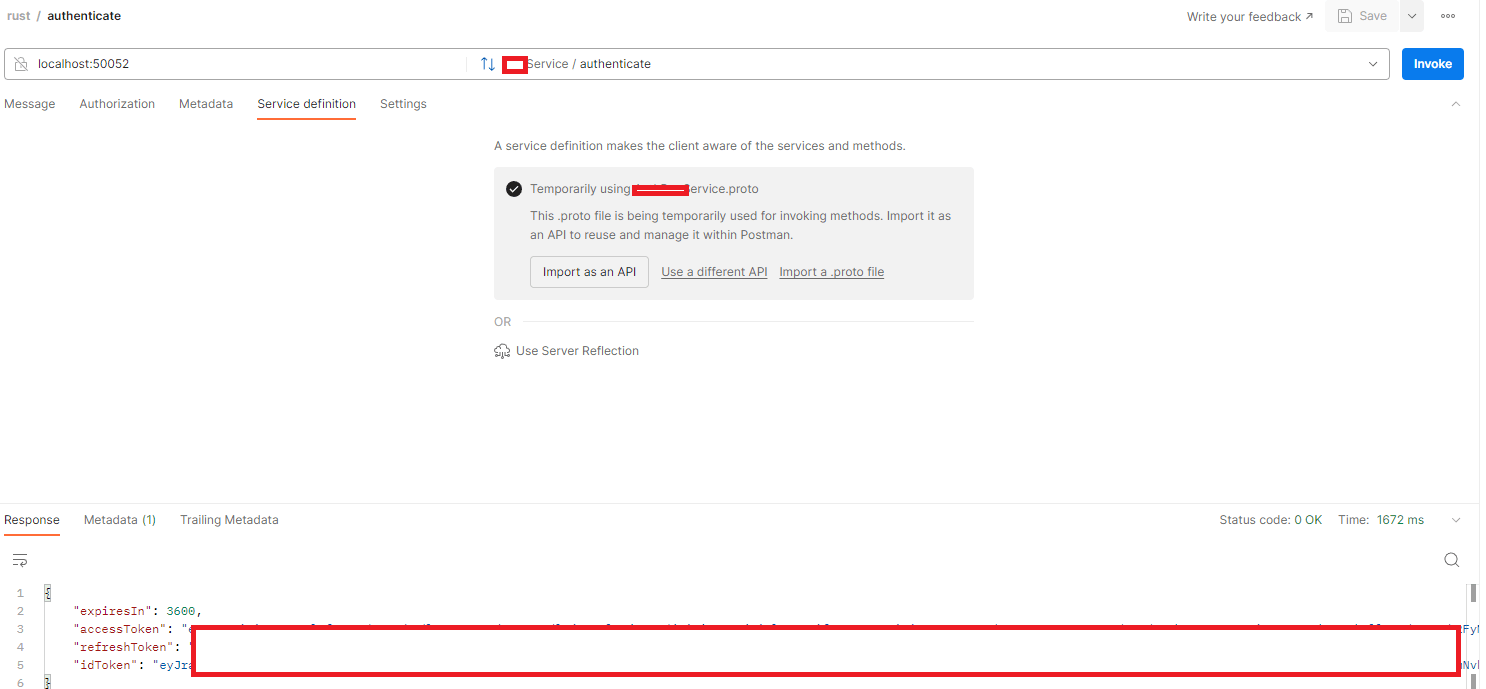Toggle response line wrap icon
This screenshot has height=689, width=1486.
pos(20,560)
